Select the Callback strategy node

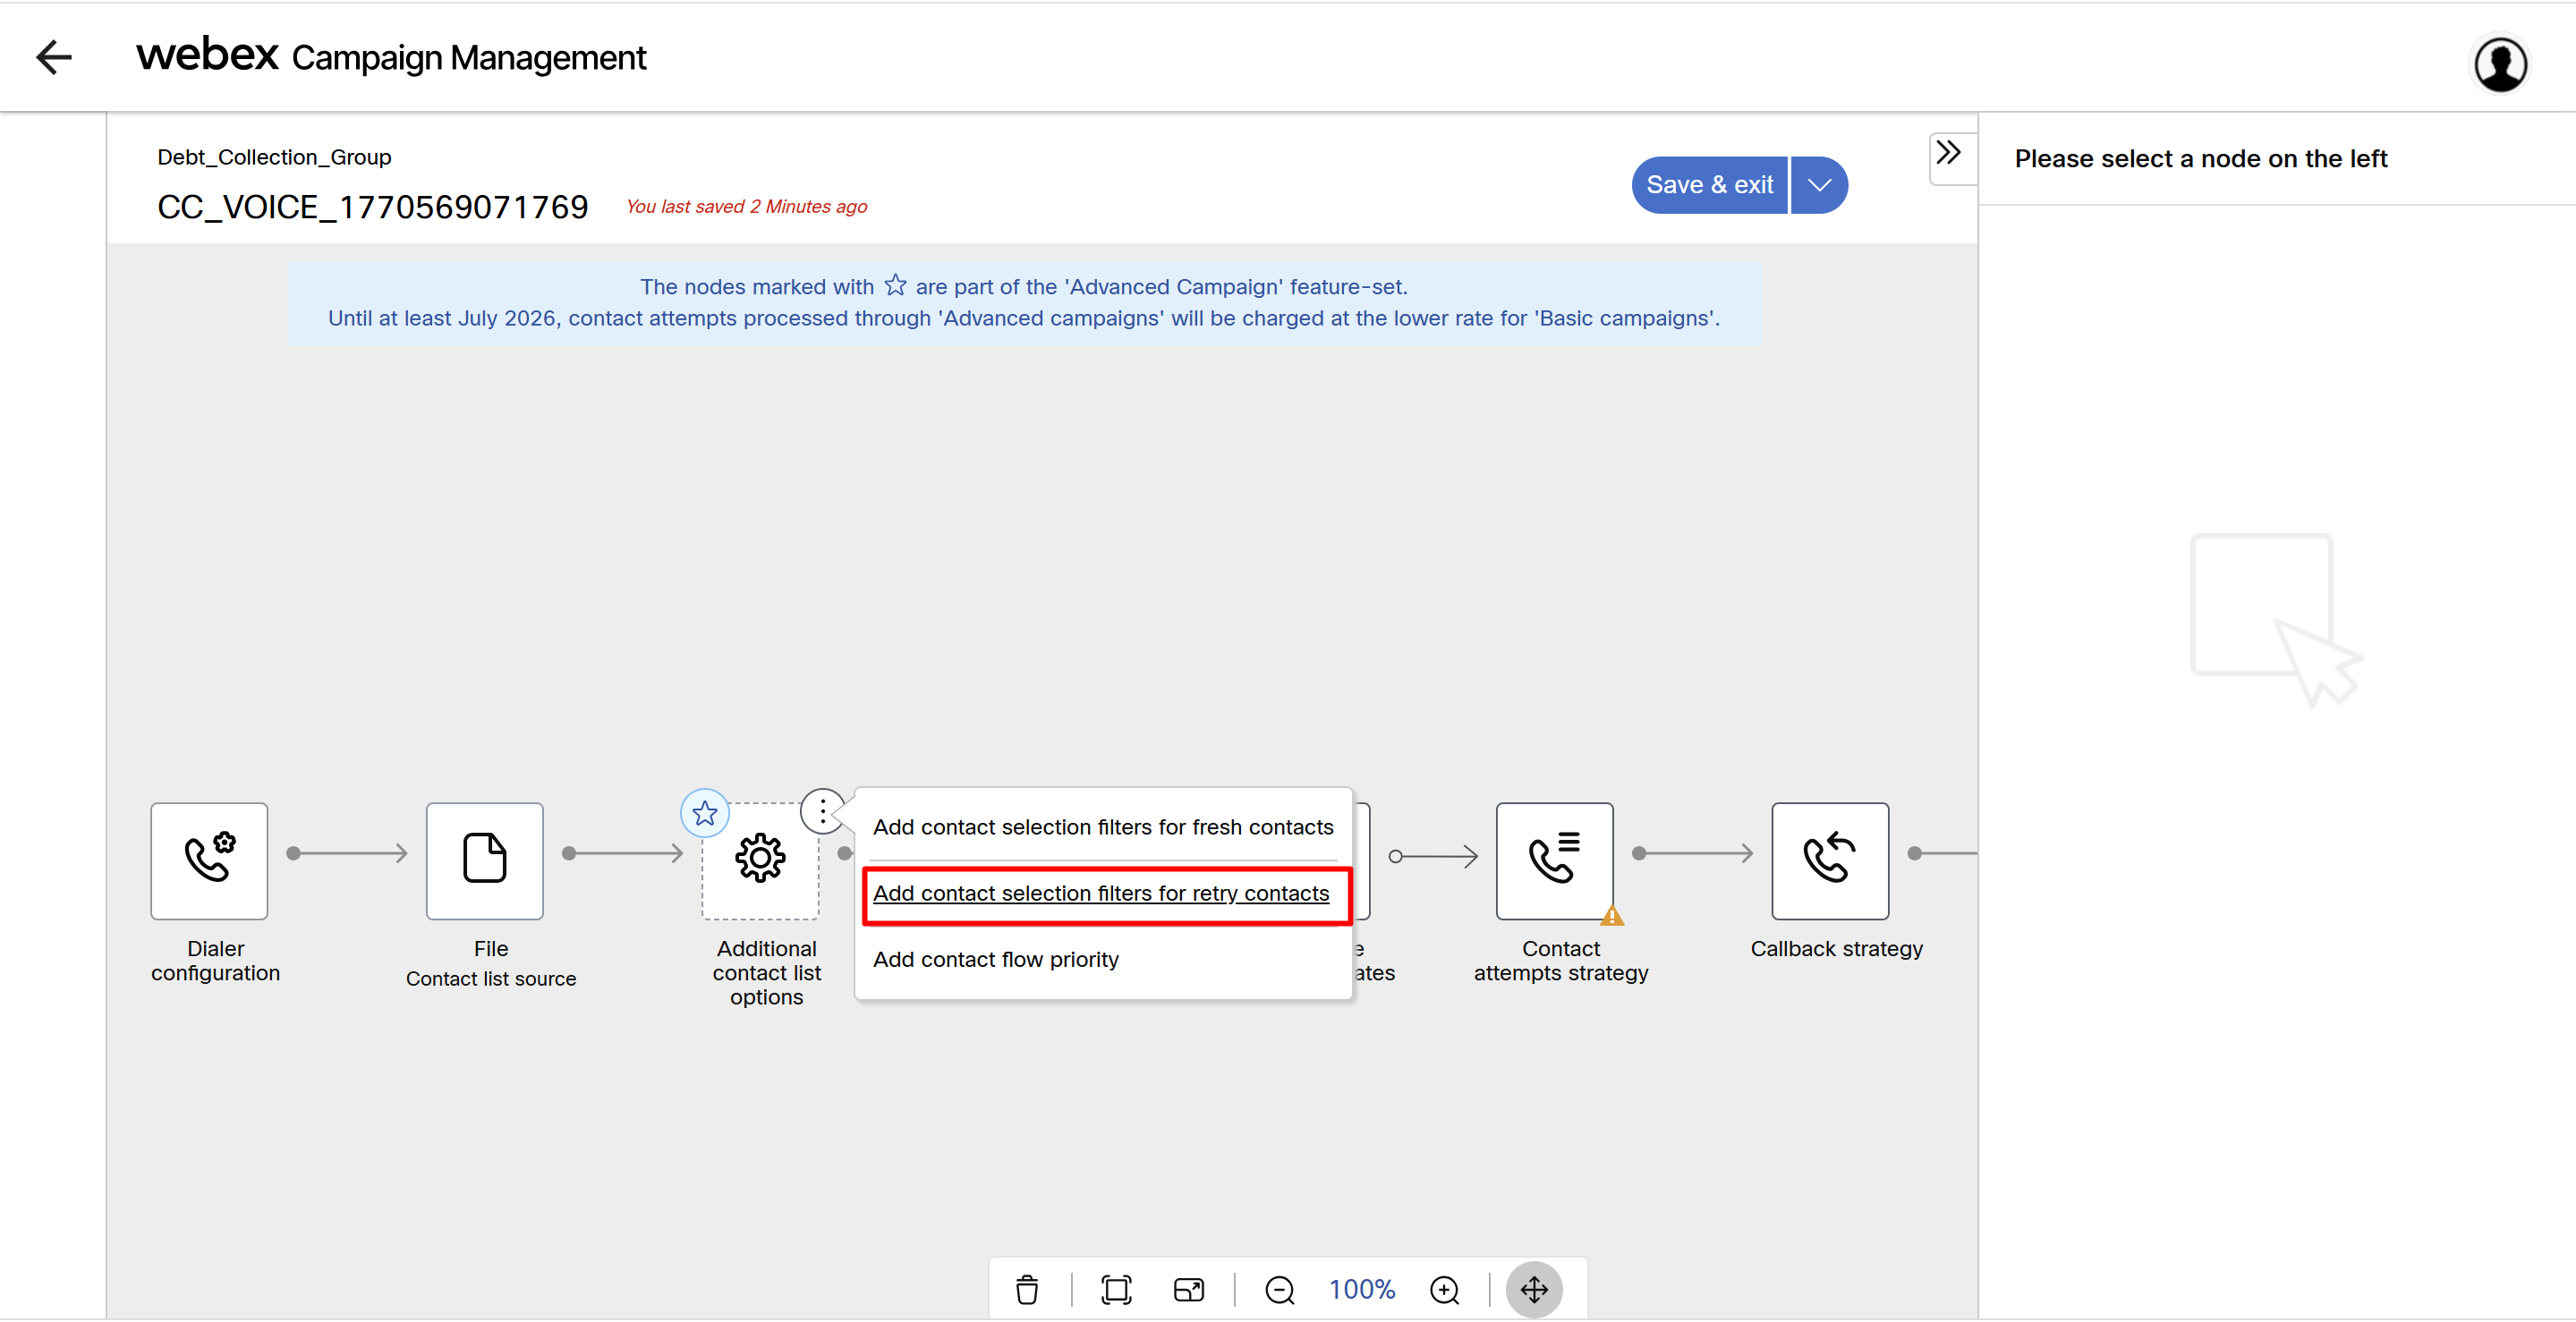click(x=1829, y=860)
